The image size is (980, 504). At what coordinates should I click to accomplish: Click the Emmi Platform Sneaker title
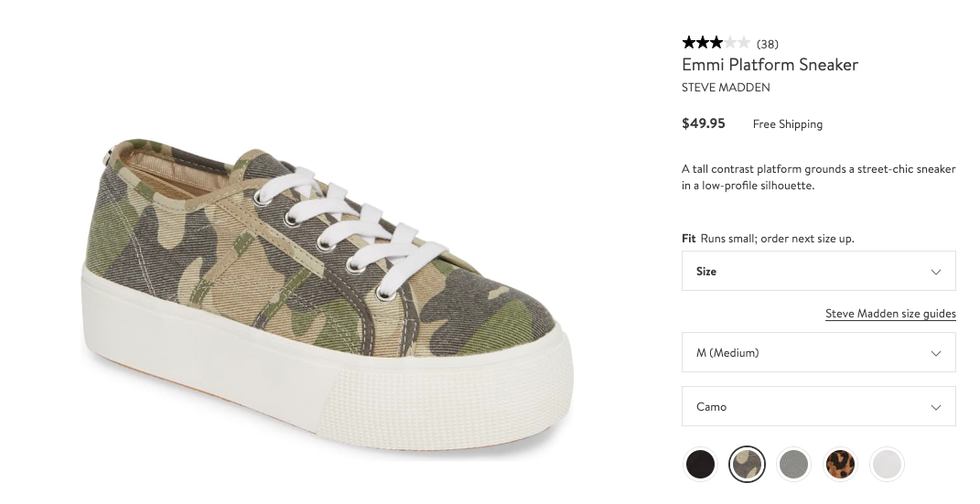(770, 65)
